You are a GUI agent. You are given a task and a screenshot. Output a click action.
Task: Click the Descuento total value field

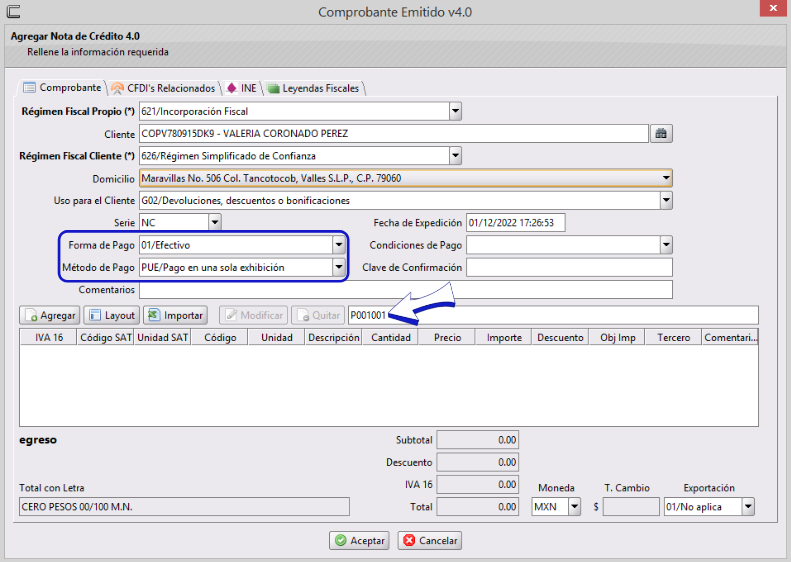tap(477, 462)
